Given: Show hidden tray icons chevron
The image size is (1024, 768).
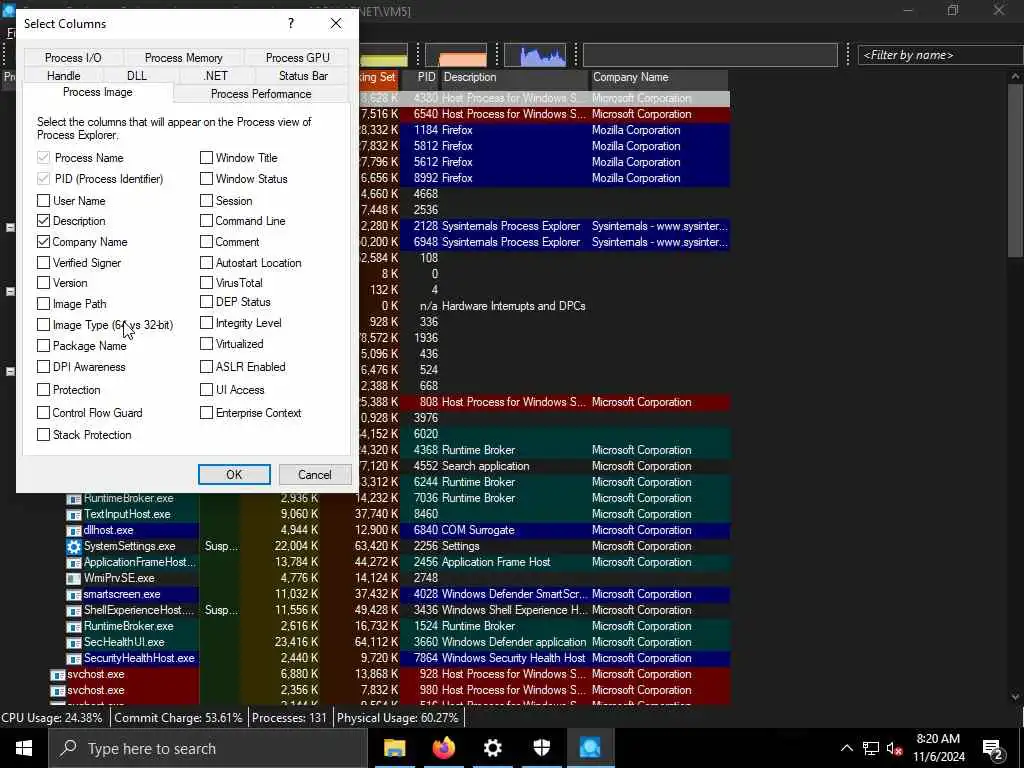Looking at the screenshot, I should click(846, 749).
